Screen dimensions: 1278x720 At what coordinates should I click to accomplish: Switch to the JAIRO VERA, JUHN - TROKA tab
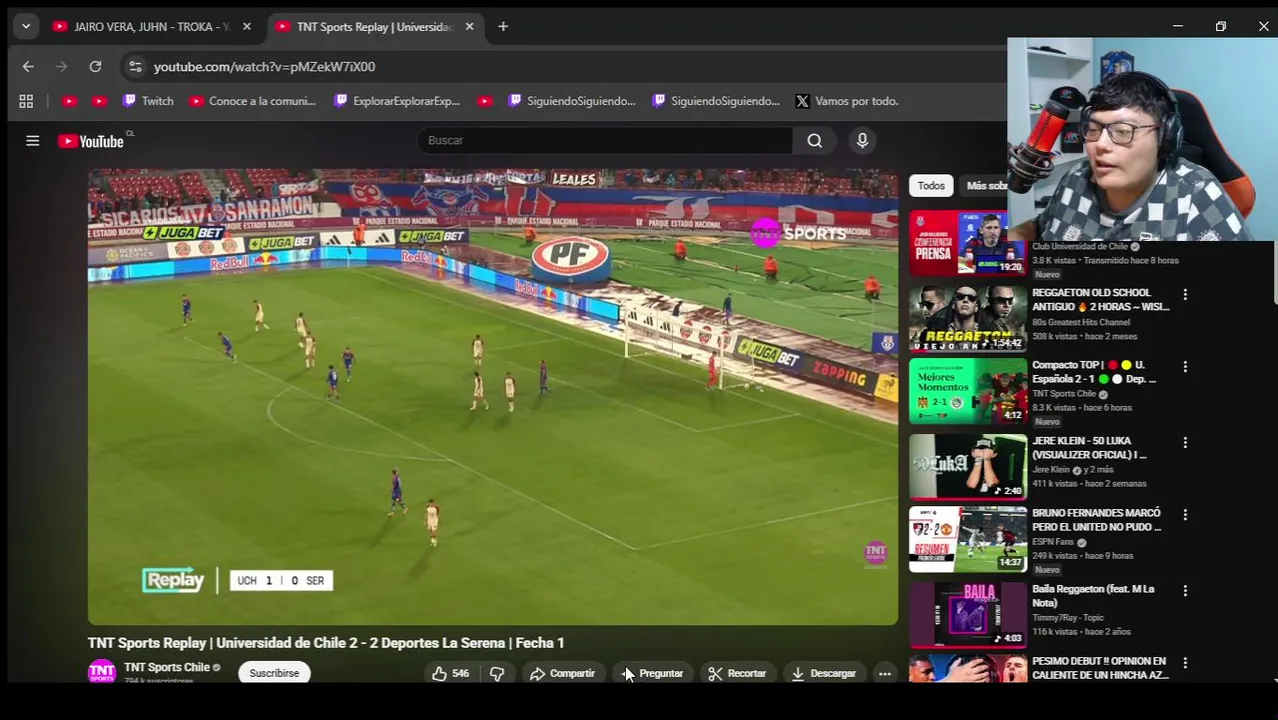click(x=149, y=27)
